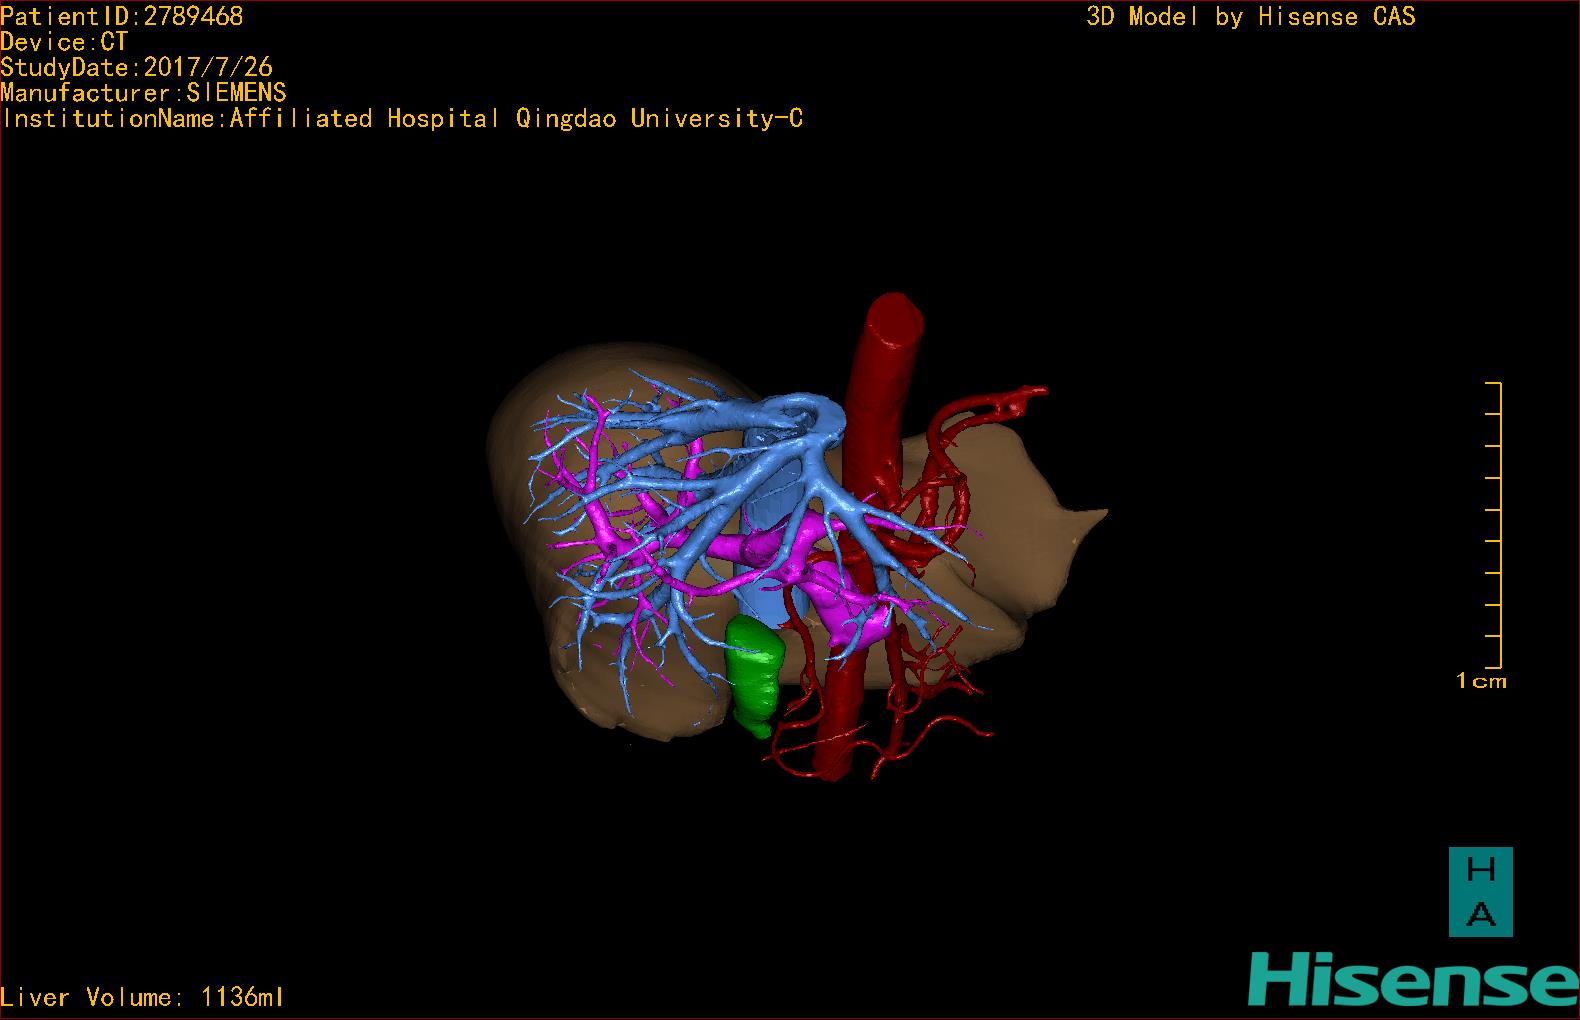Select the "Liver Volume: 1136ml" readout
Viewport: 1580px width, 1020px height.
(x=143, y=997)
